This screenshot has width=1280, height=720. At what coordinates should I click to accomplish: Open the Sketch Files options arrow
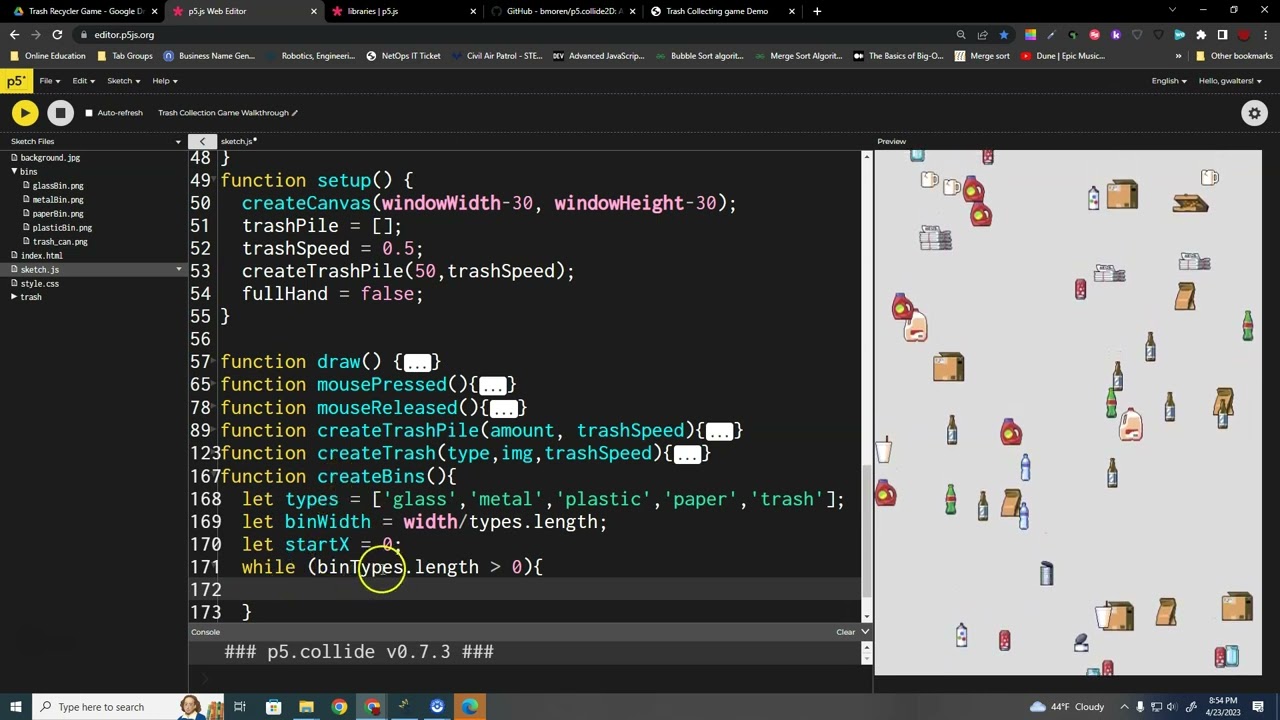(178, 142)
